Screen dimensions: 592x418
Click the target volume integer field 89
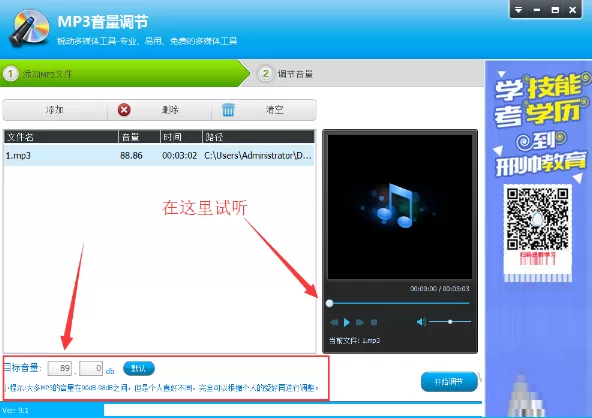(x=60, y=368)
